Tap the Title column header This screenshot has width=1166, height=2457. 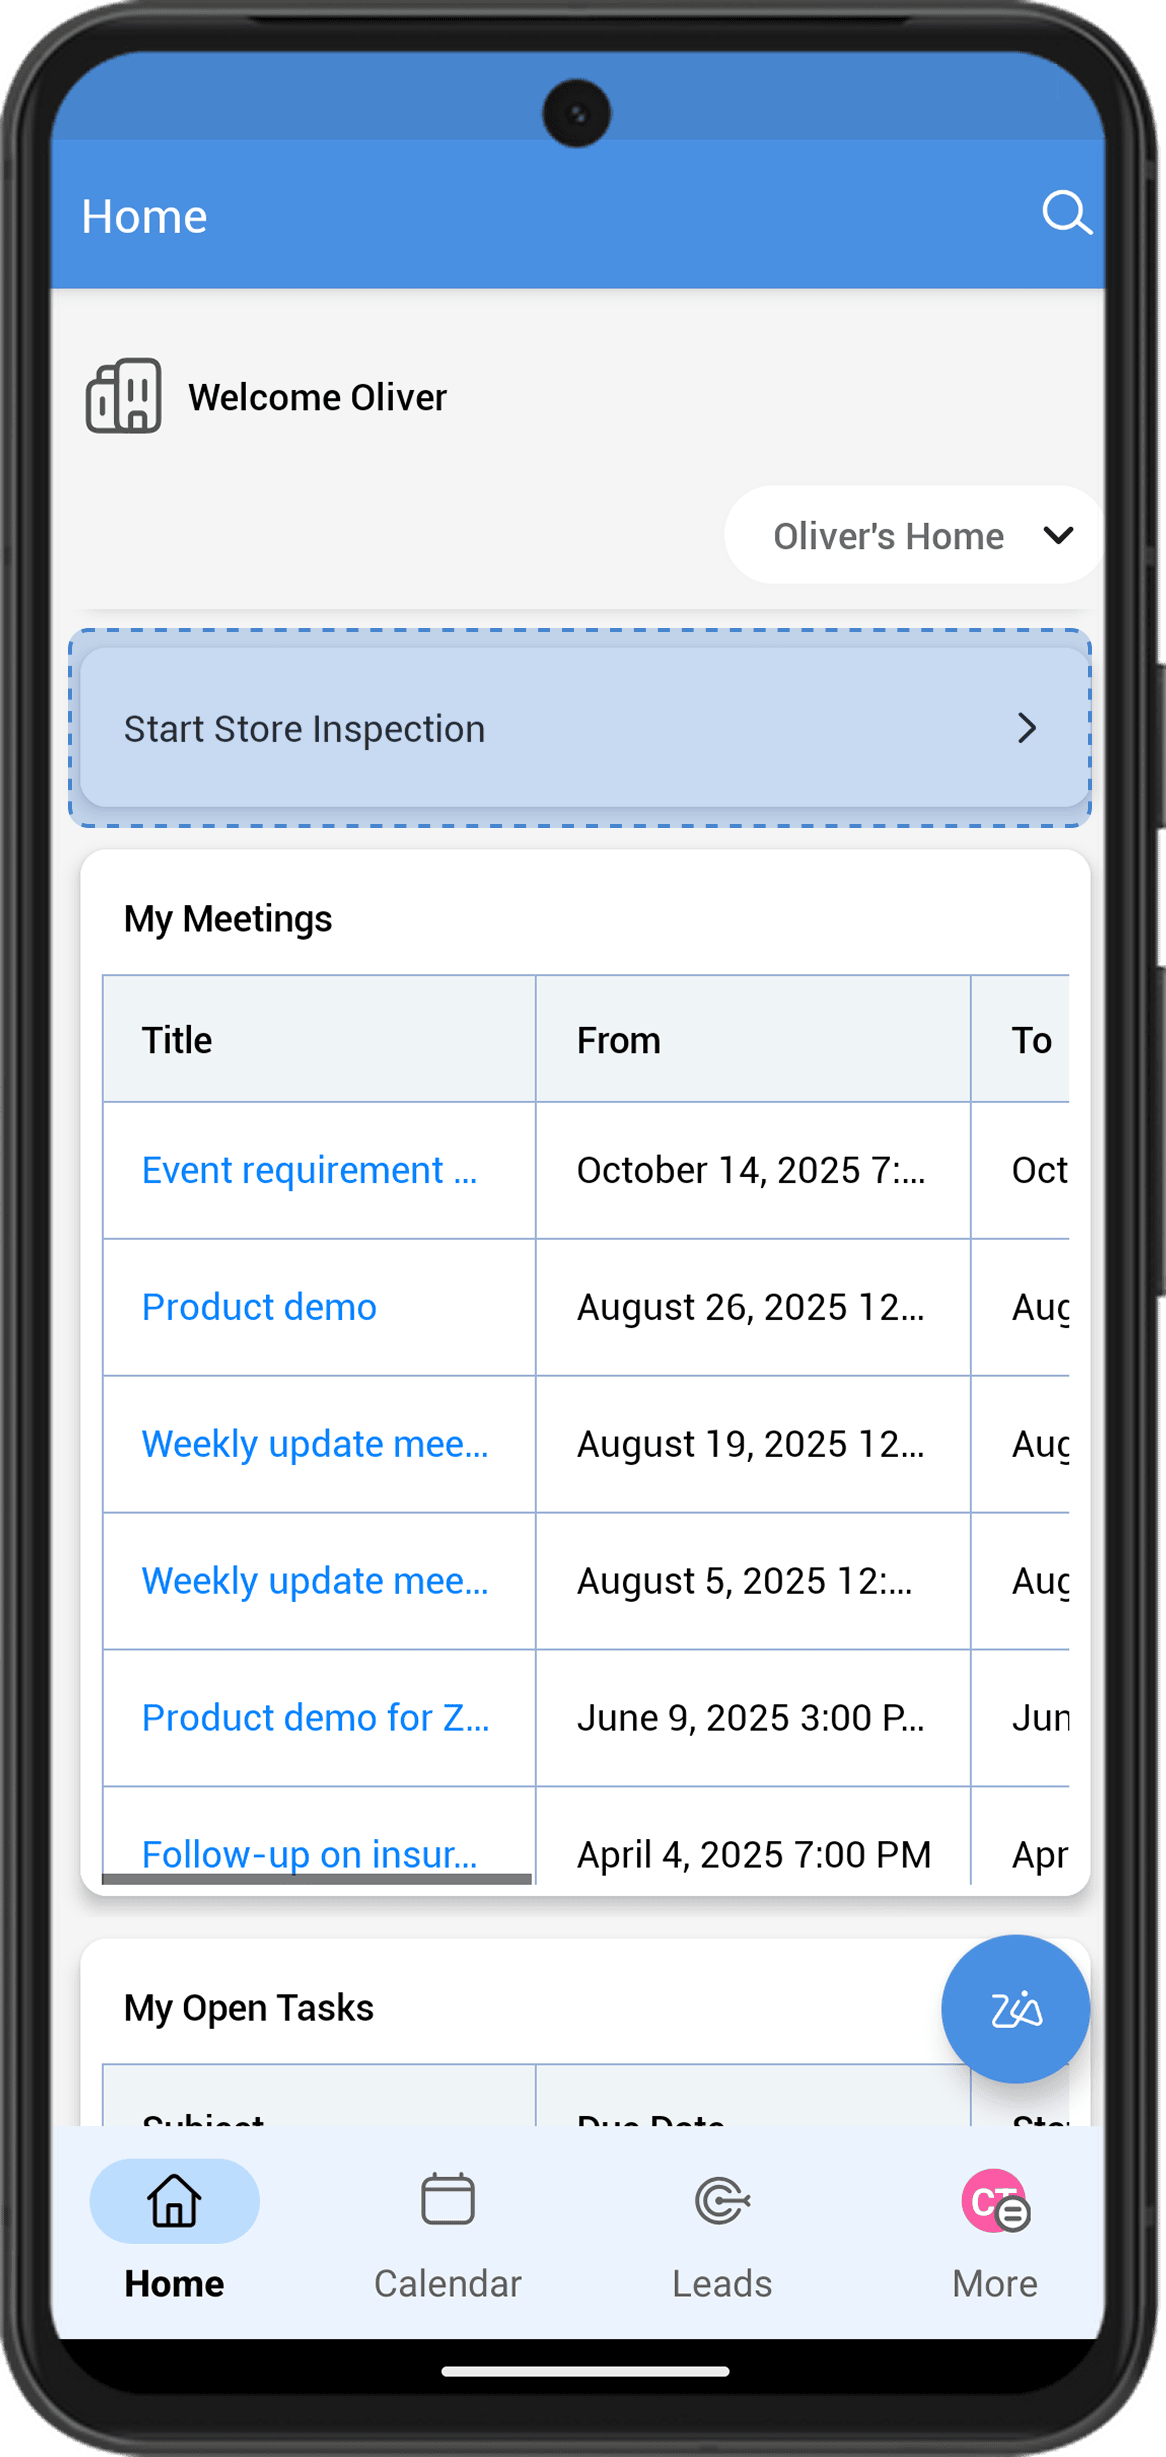177,1040
